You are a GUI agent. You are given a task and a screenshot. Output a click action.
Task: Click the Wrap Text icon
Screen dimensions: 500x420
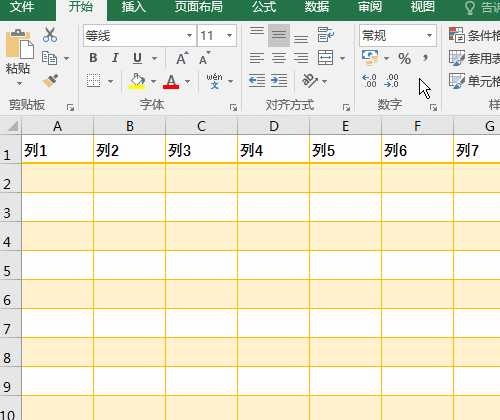click(326, 35)
